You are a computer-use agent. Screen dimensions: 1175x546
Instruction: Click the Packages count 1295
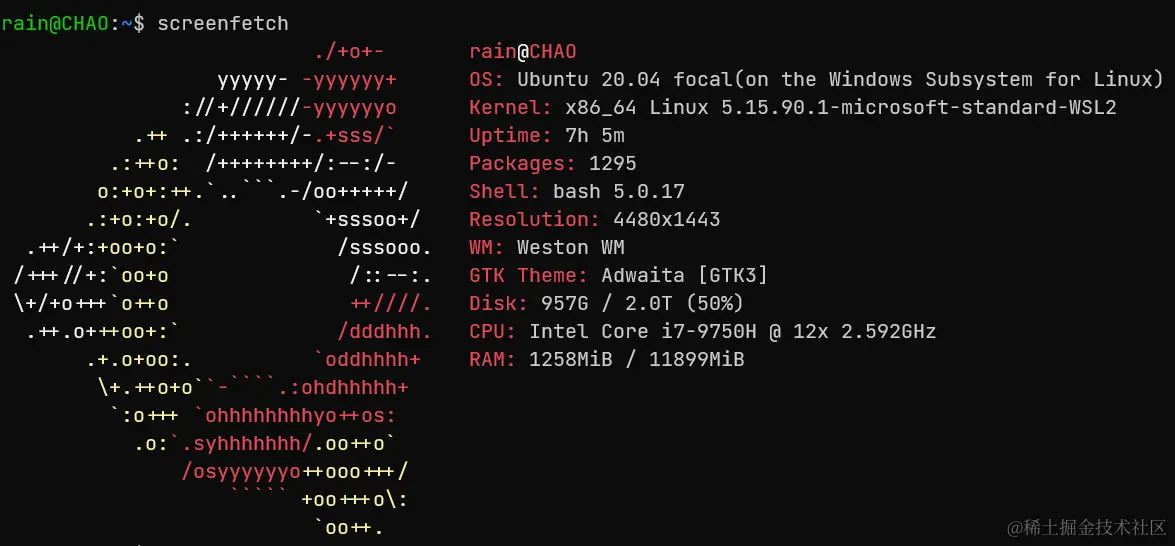[613, 163]
